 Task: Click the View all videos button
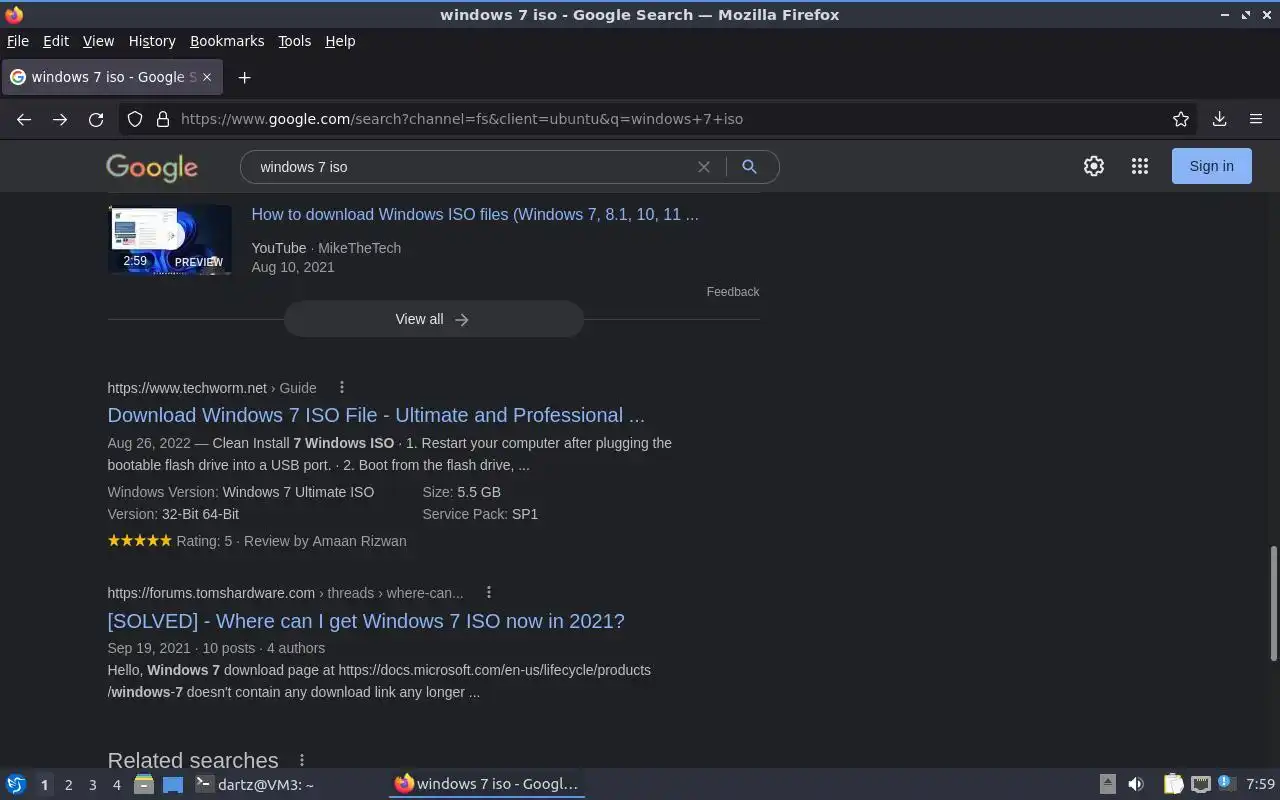click(433, 319)
